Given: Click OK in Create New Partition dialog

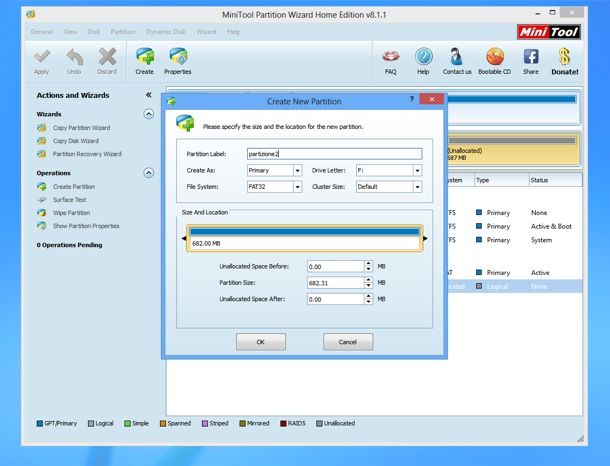Looking at the screenshot, I should (x=261, y=342).
